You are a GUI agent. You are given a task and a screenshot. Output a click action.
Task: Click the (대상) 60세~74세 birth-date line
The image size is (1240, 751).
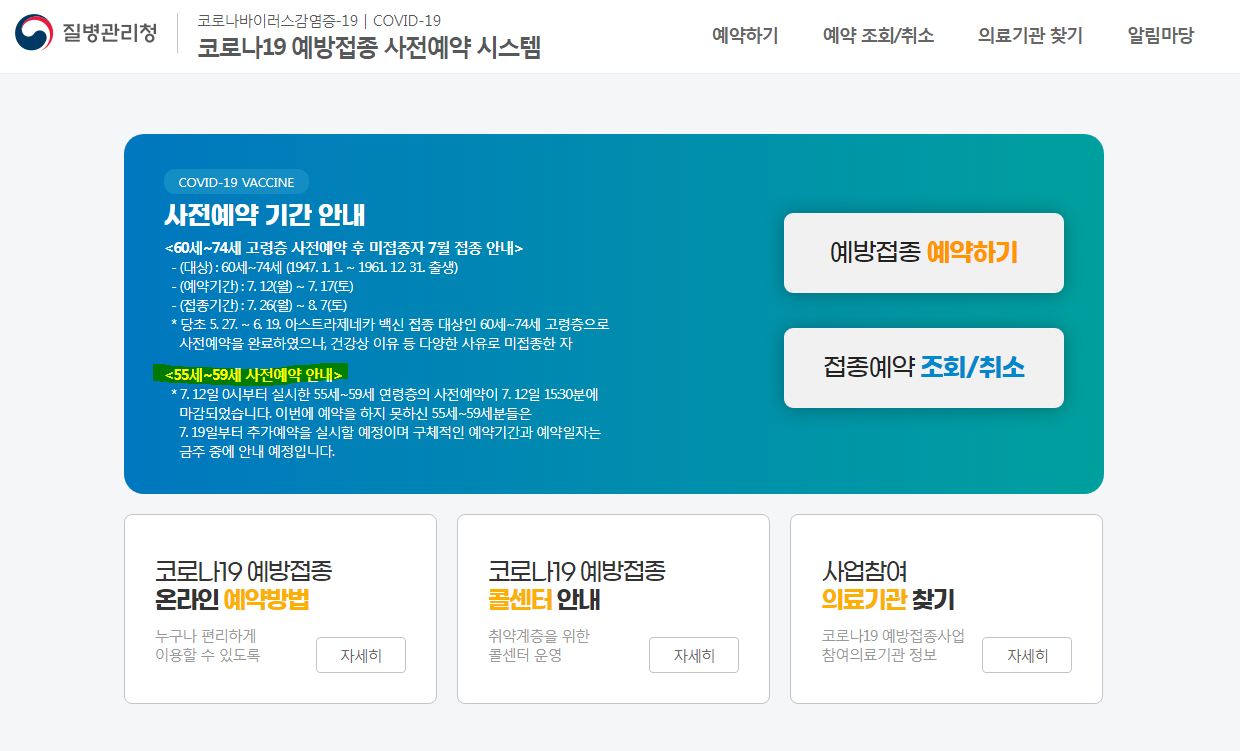pyautogui.click(x=314, y=267)
